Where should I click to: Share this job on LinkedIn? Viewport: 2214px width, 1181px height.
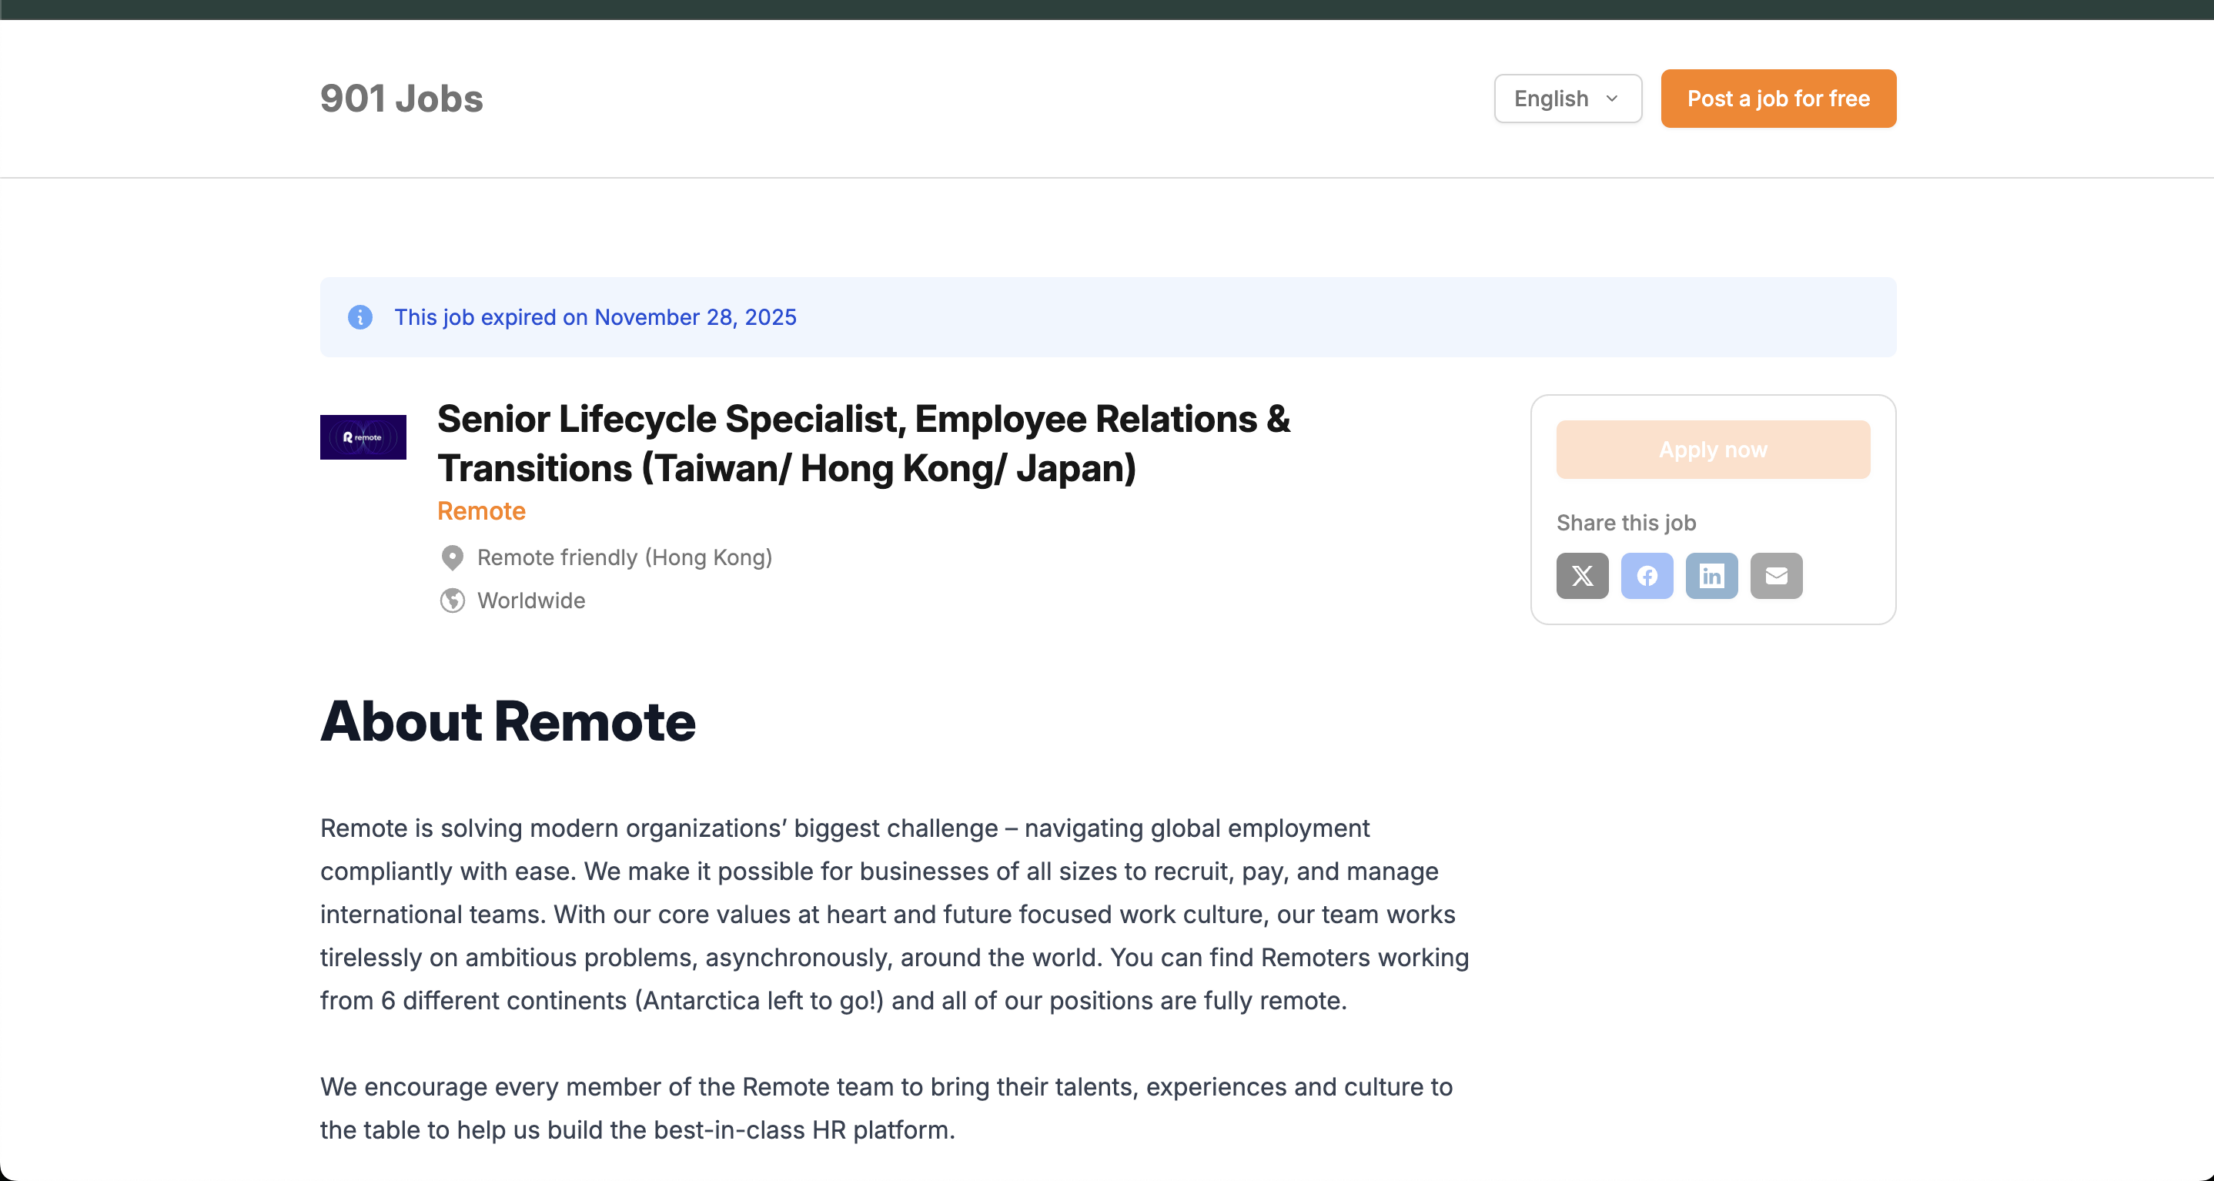coord(1711,576)
